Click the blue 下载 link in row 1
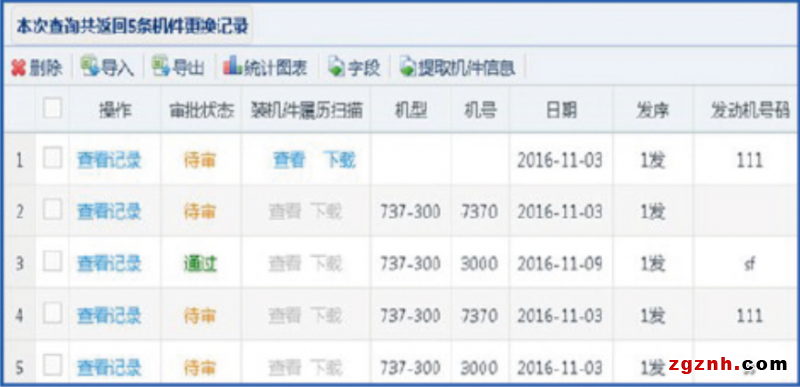The width and height of the screenshot is (800, 387). click(x=339, y=161)
